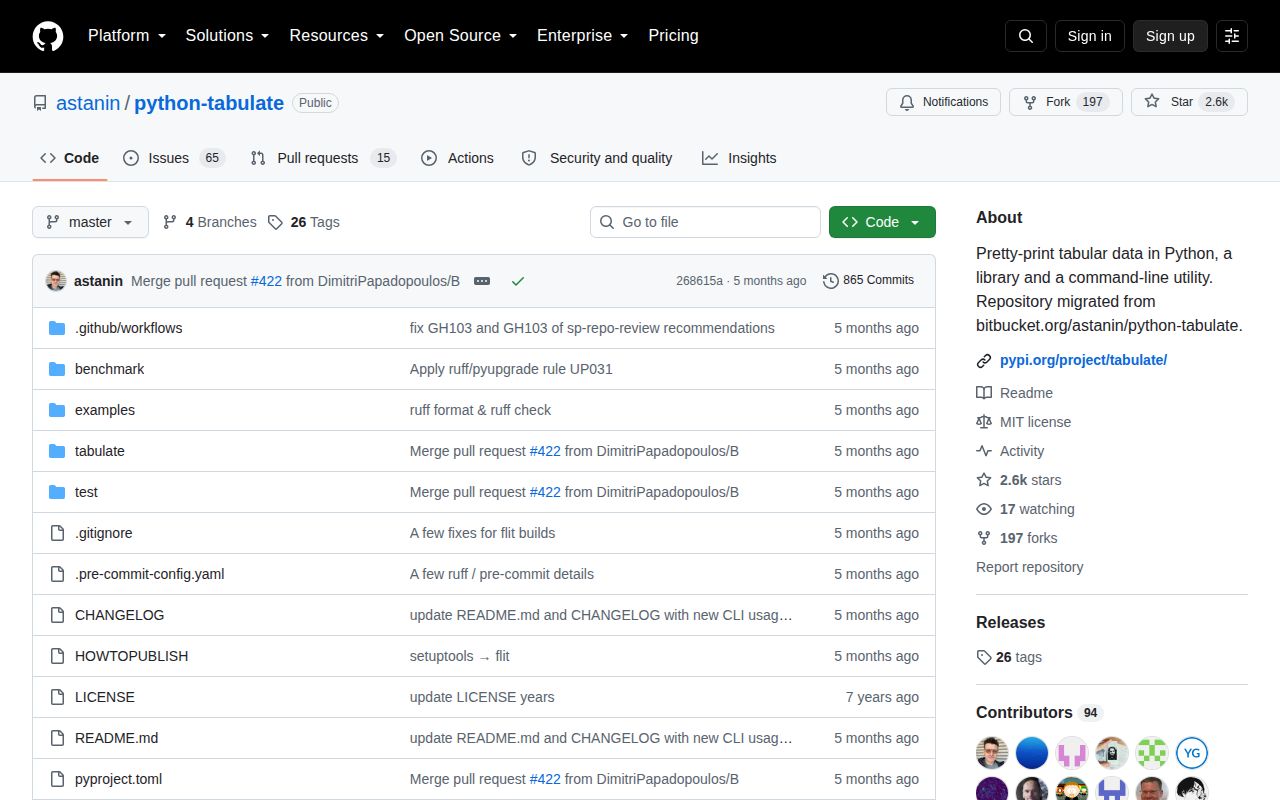
Task: Click the eye icon next to 17 watching
Action: click(x=984, y=509)
